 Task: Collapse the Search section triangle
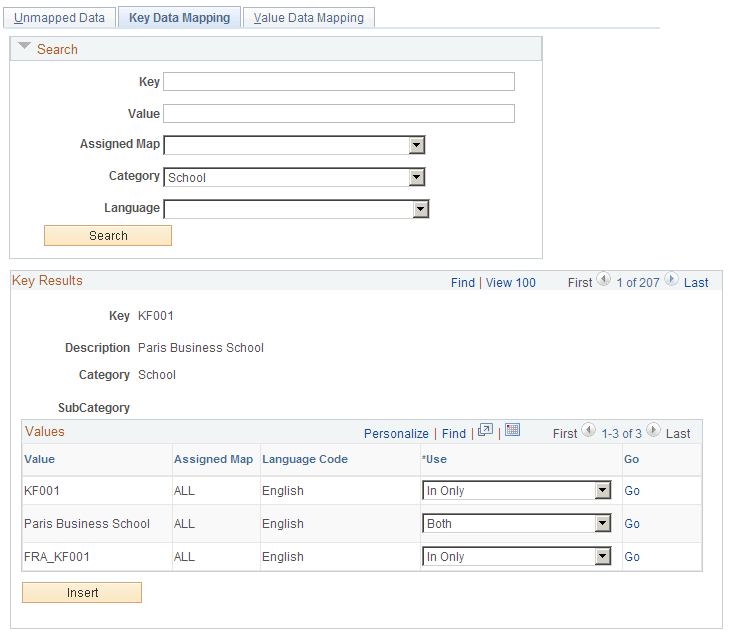[24, 46]
